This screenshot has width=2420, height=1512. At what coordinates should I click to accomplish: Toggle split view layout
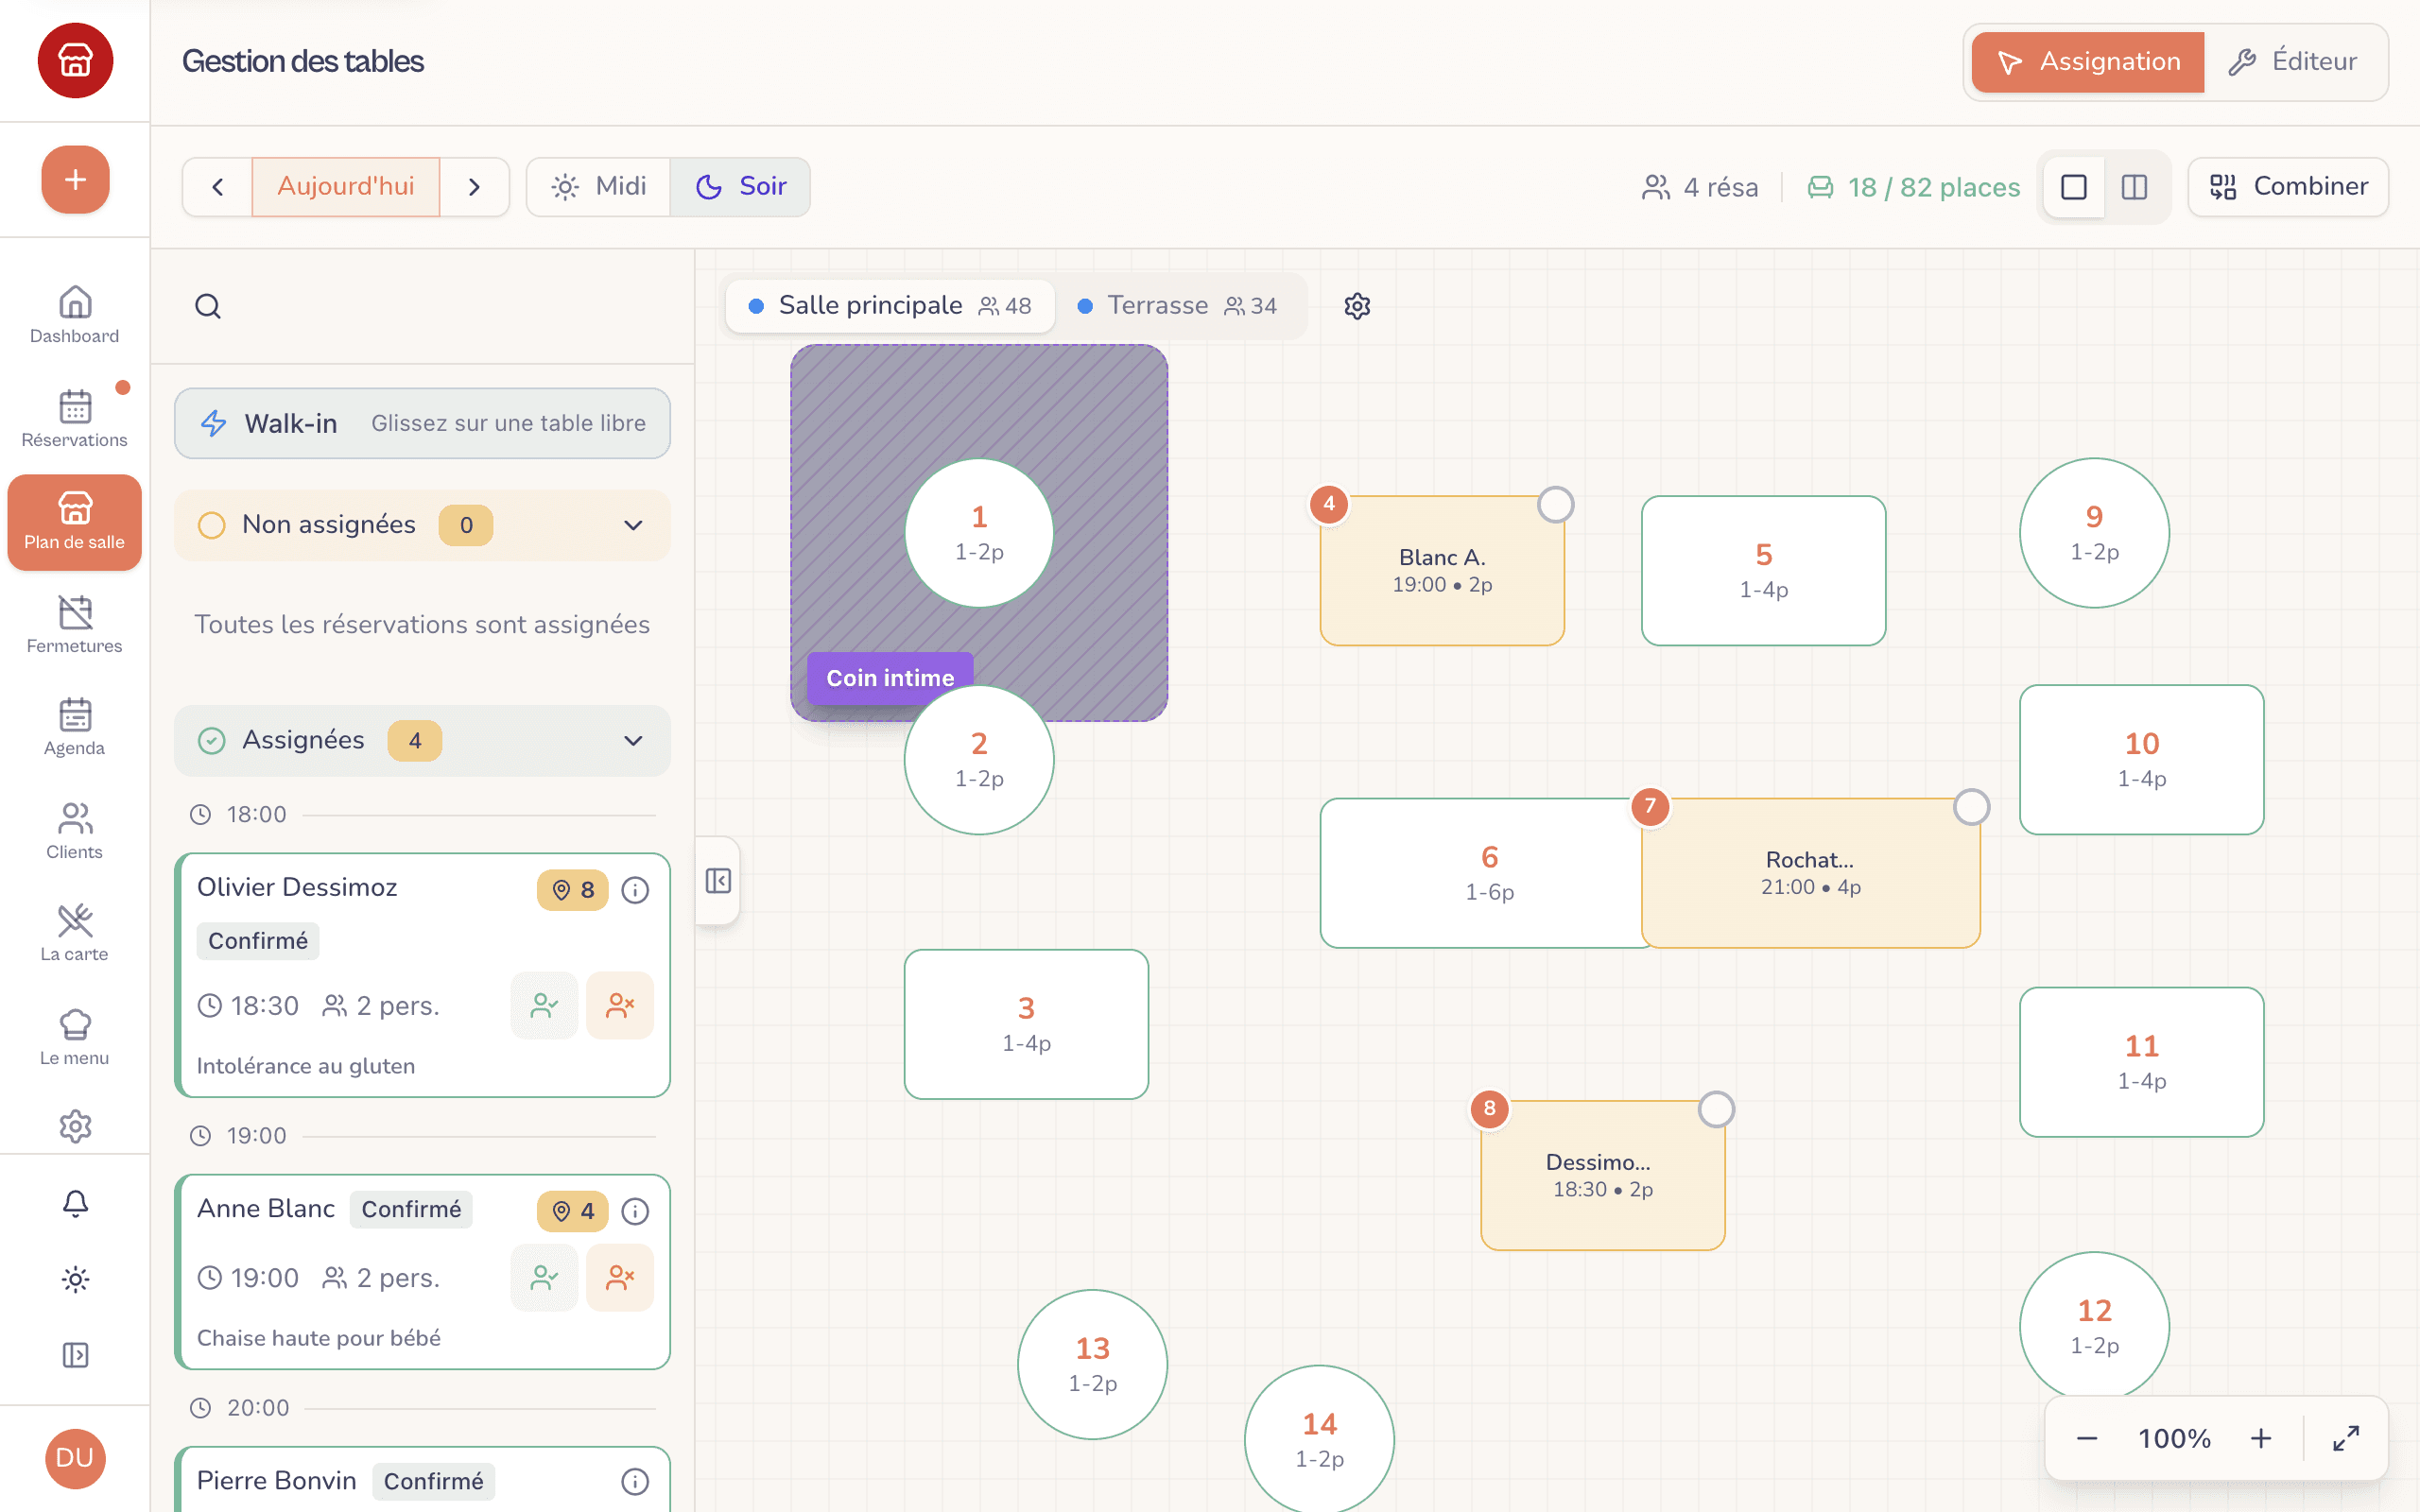tap(2134, 187)
